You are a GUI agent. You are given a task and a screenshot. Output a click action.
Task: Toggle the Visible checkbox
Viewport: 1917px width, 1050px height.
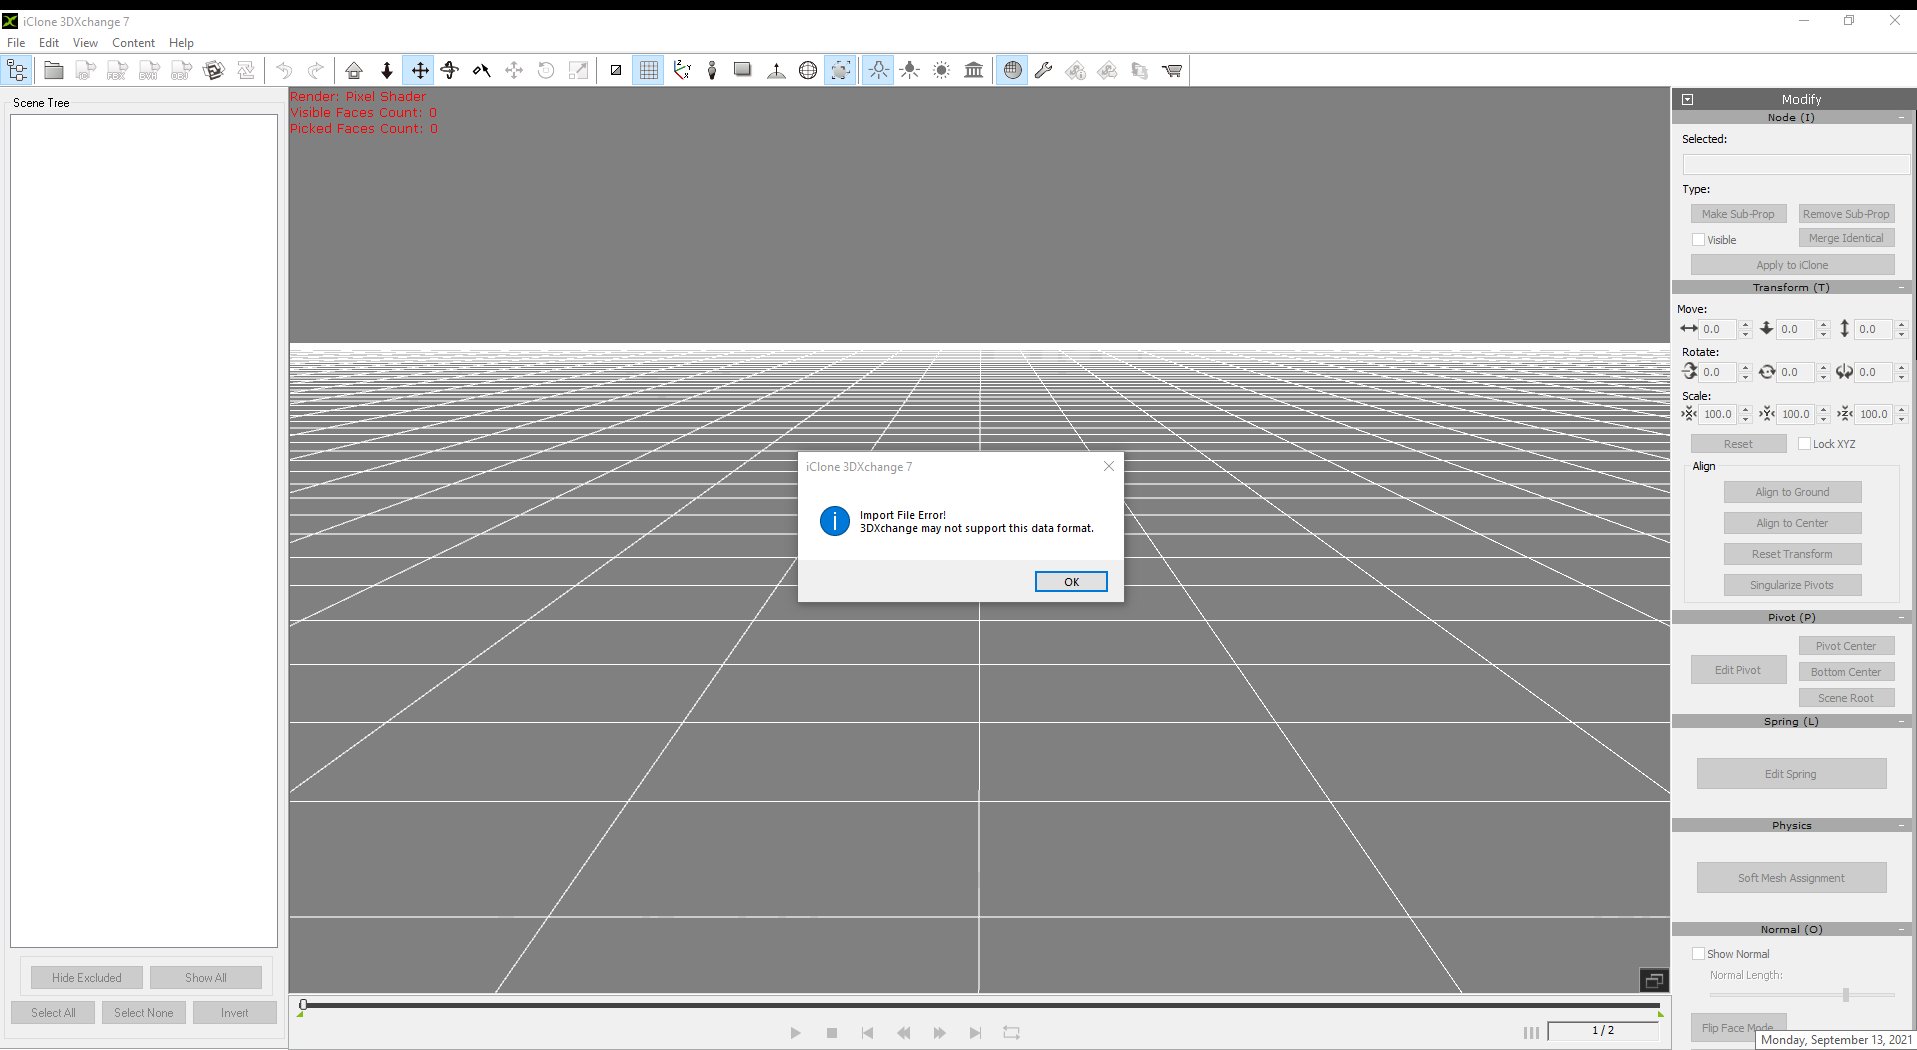tap(1698, 240)
